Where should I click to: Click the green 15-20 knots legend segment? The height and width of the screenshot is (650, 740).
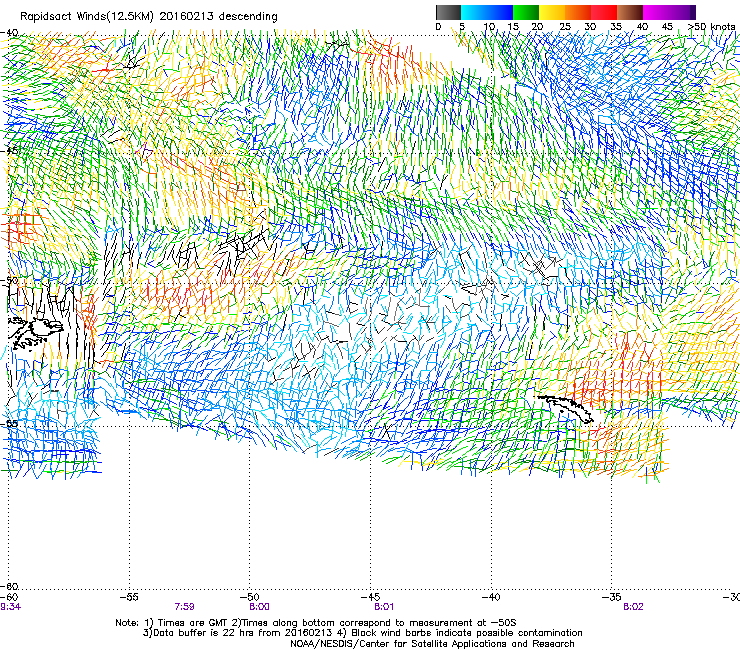click(x=526, y=12)
